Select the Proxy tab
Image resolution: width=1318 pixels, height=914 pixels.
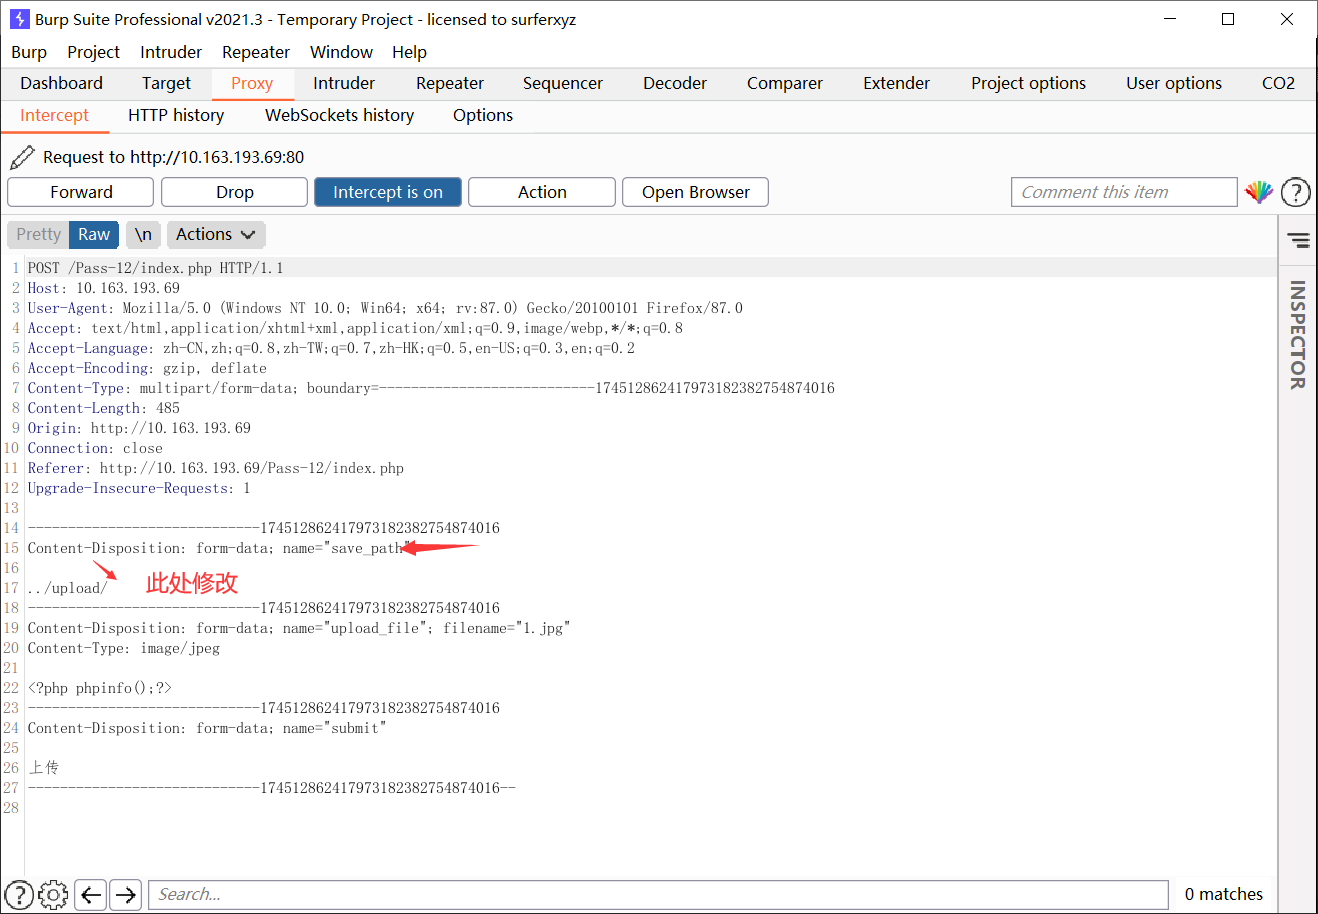(x=252, y=83)
